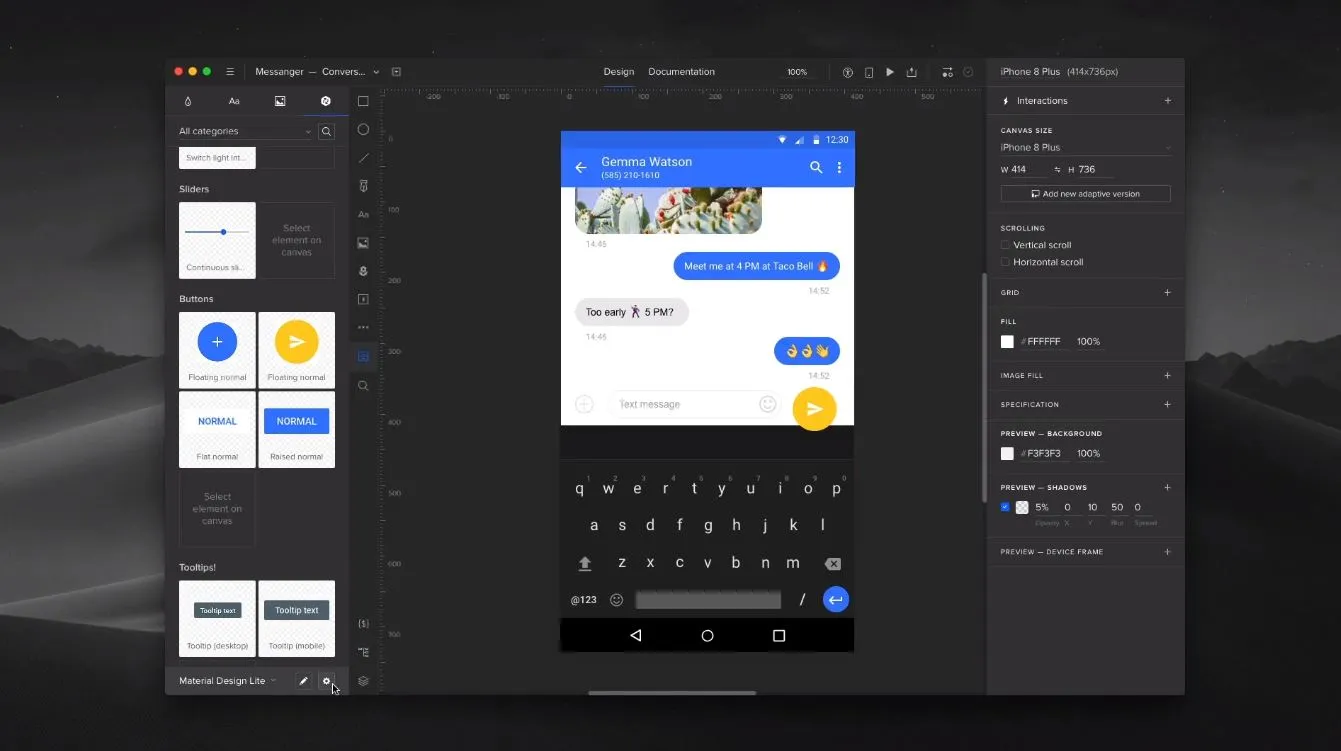Viewport: 1341px width, 751px height.
Task: Expand Preview Device Frame section plus
Action: pyautogui.click(x=1167, y=552)
